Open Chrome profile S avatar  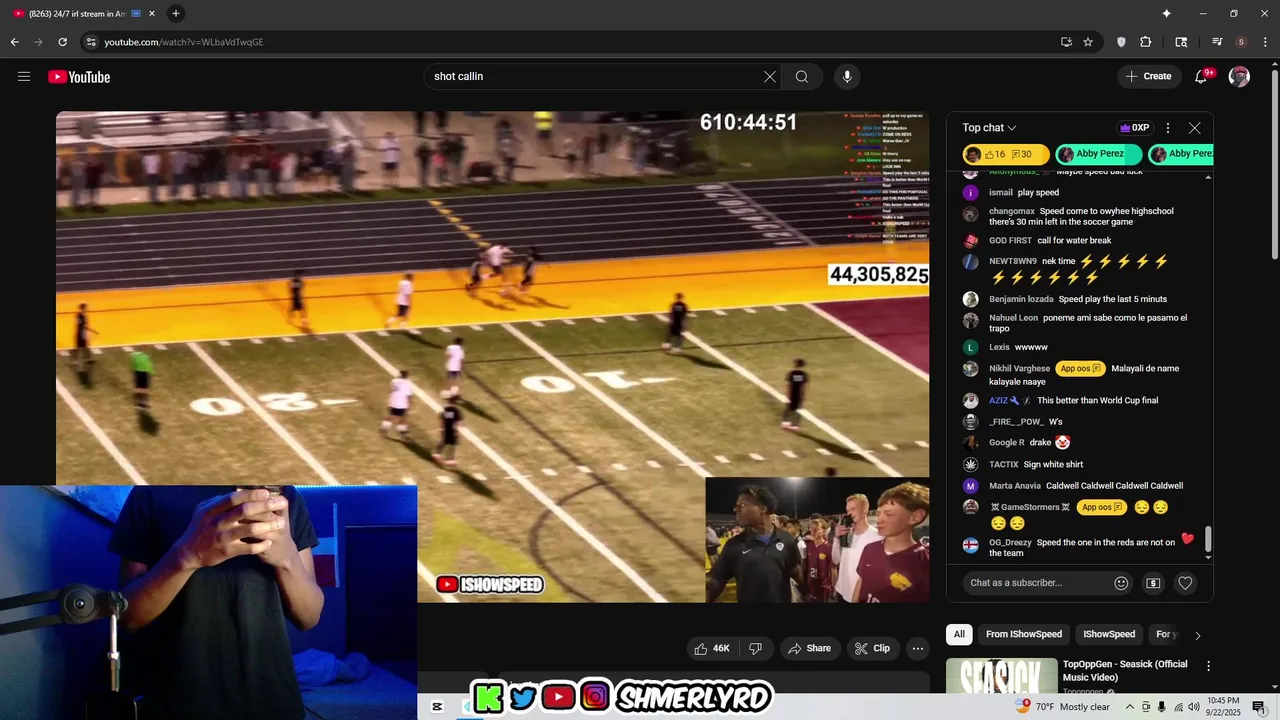pyautogui.click(x=1241, y=42)
